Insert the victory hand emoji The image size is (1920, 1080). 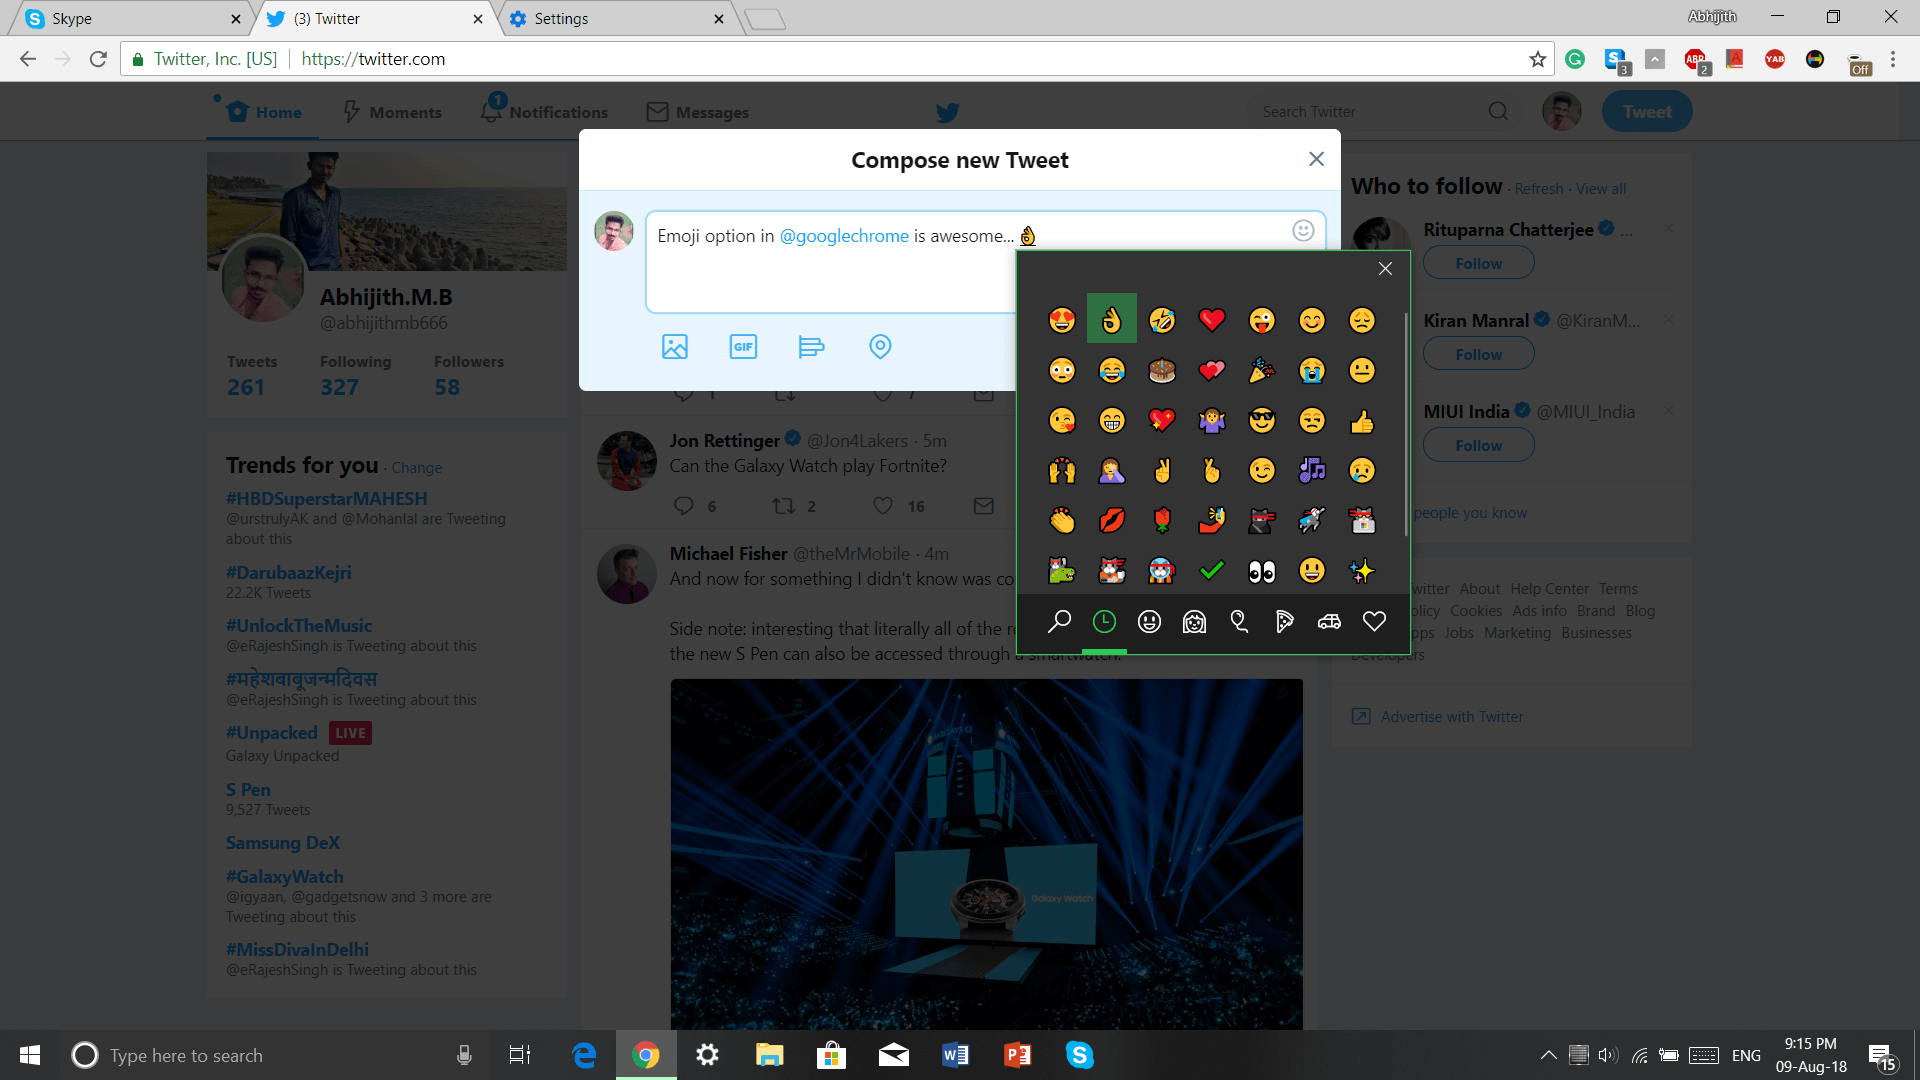point(1162,470)
